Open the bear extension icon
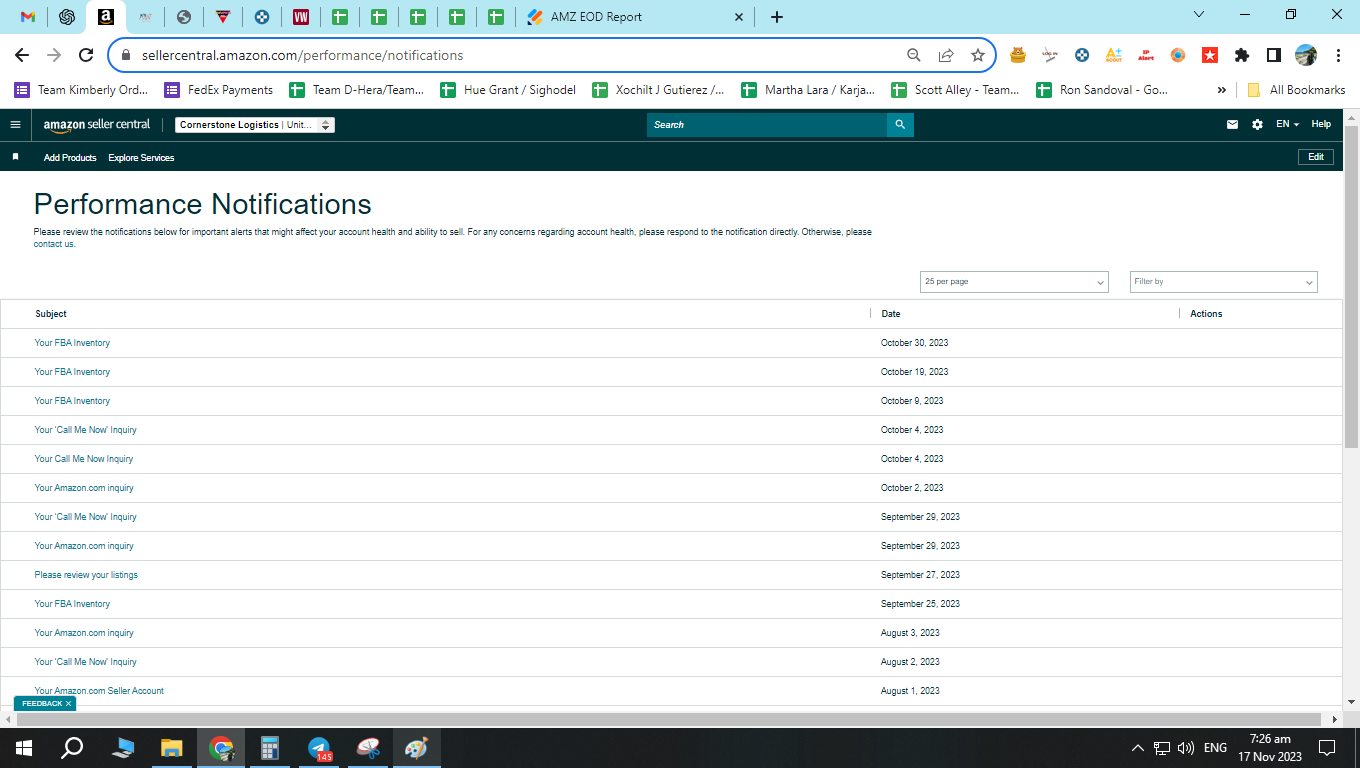This screenshot has height=768, width=1360. (x=1018, y=55)
